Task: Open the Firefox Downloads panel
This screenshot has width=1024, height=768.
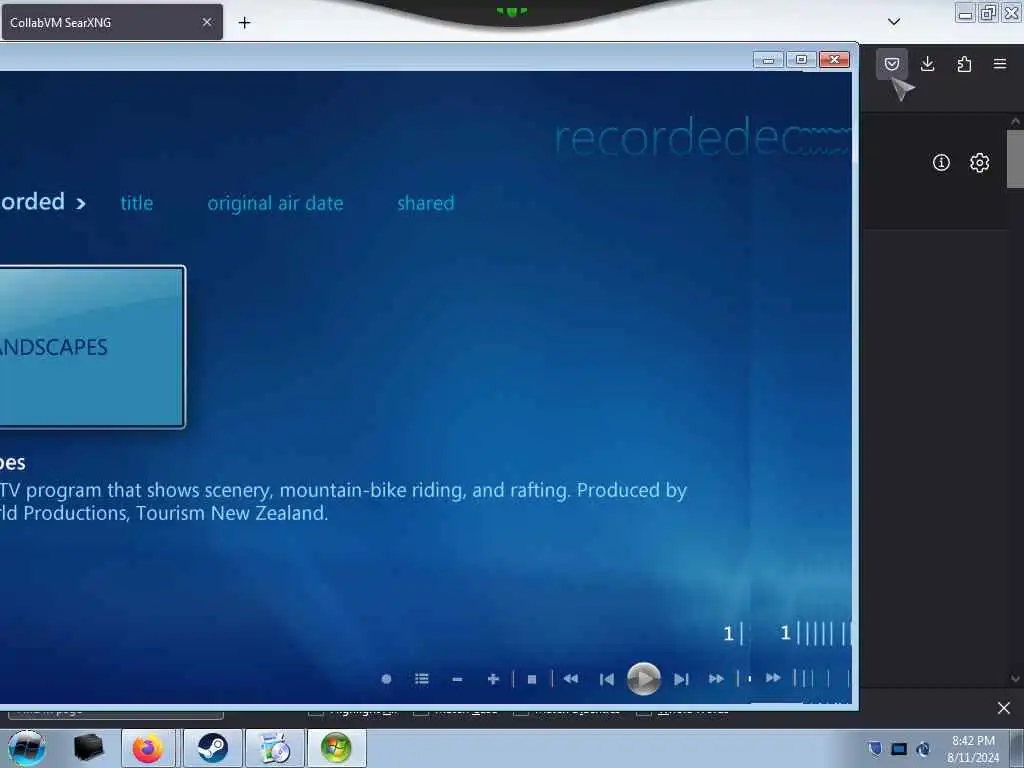Action: [x=927, y=64]
